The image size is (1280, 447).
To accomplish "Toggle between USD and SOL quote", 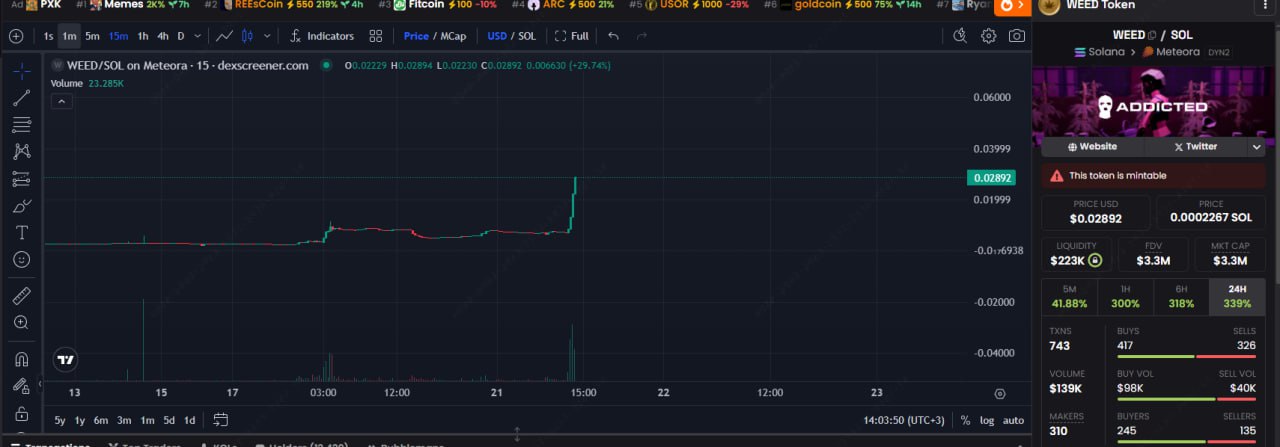I will 512,36.
